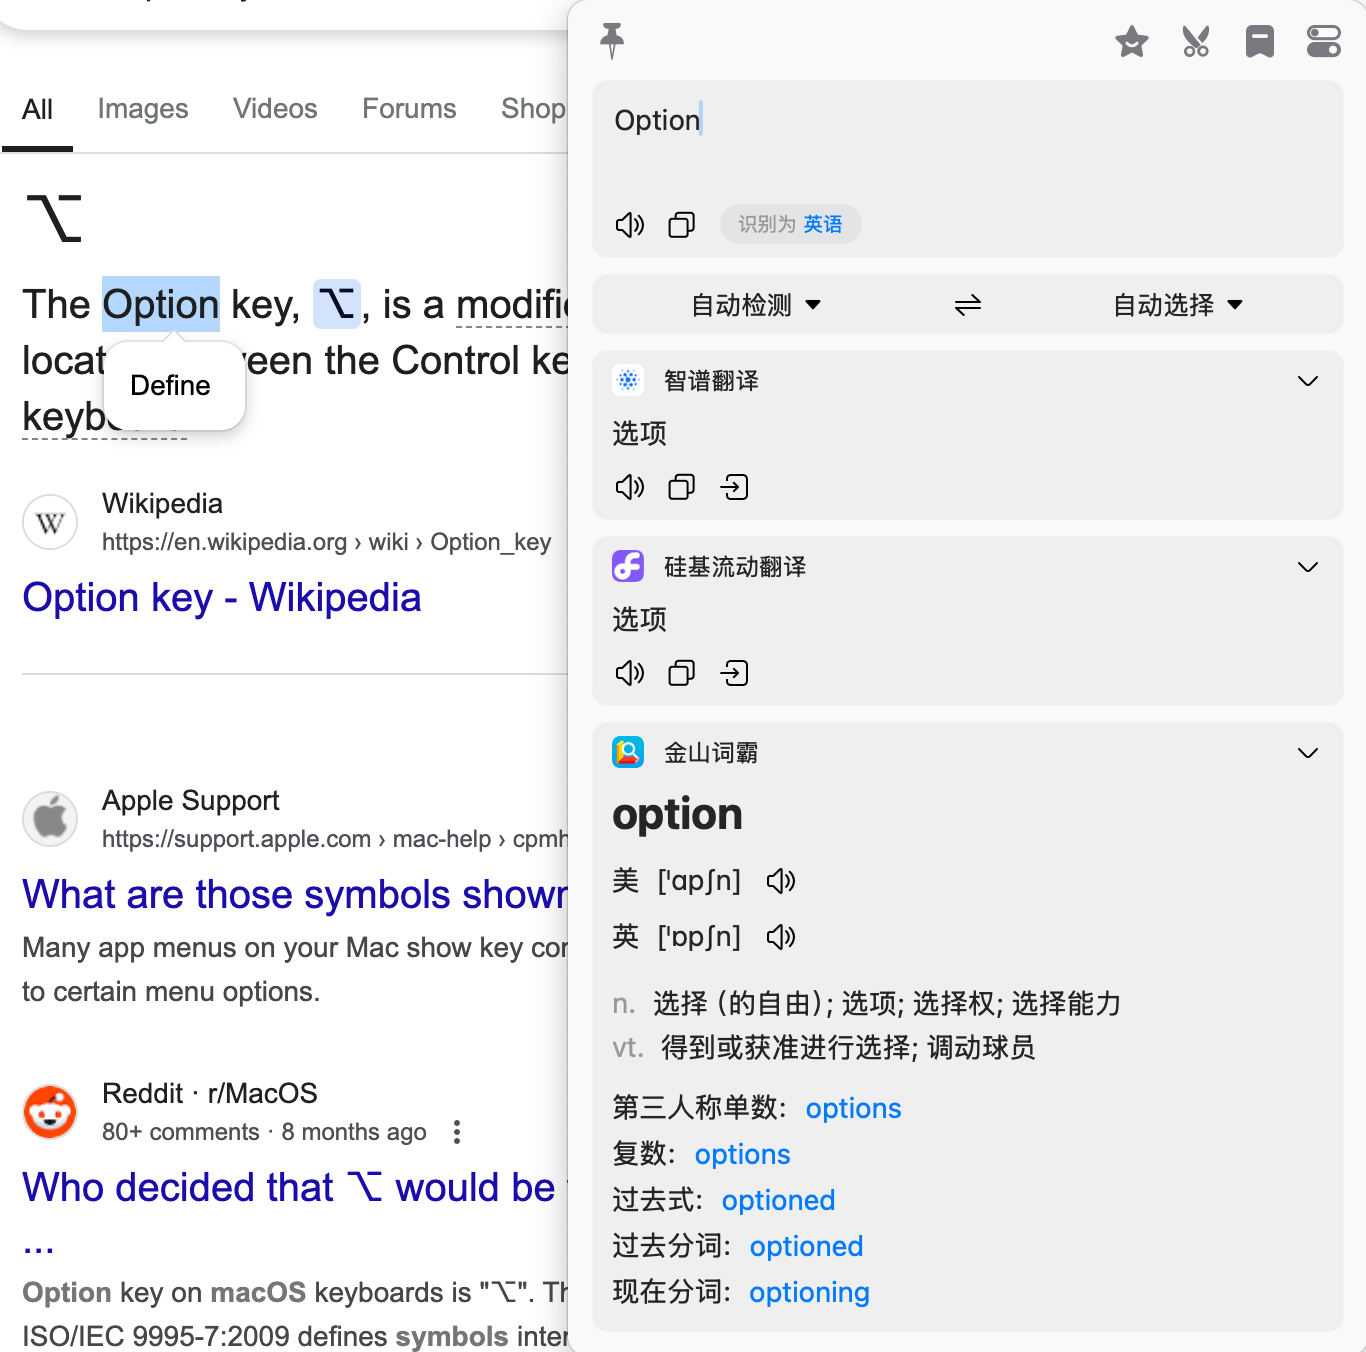Swap source and target languages
The width and height of the screenshot is (1366, 1352).
(x=967, y=305)
